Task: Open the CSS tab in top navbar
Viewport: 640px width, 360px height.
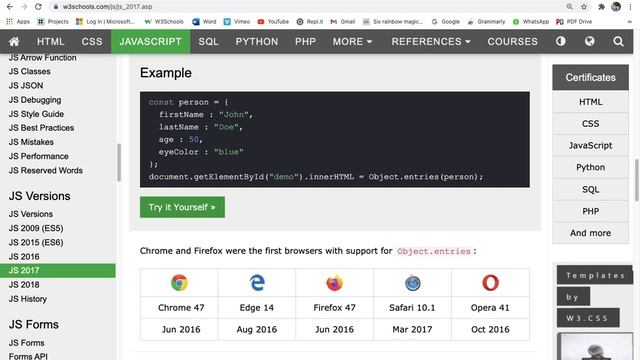Action: pyautogui.click(x=92, y=41)
